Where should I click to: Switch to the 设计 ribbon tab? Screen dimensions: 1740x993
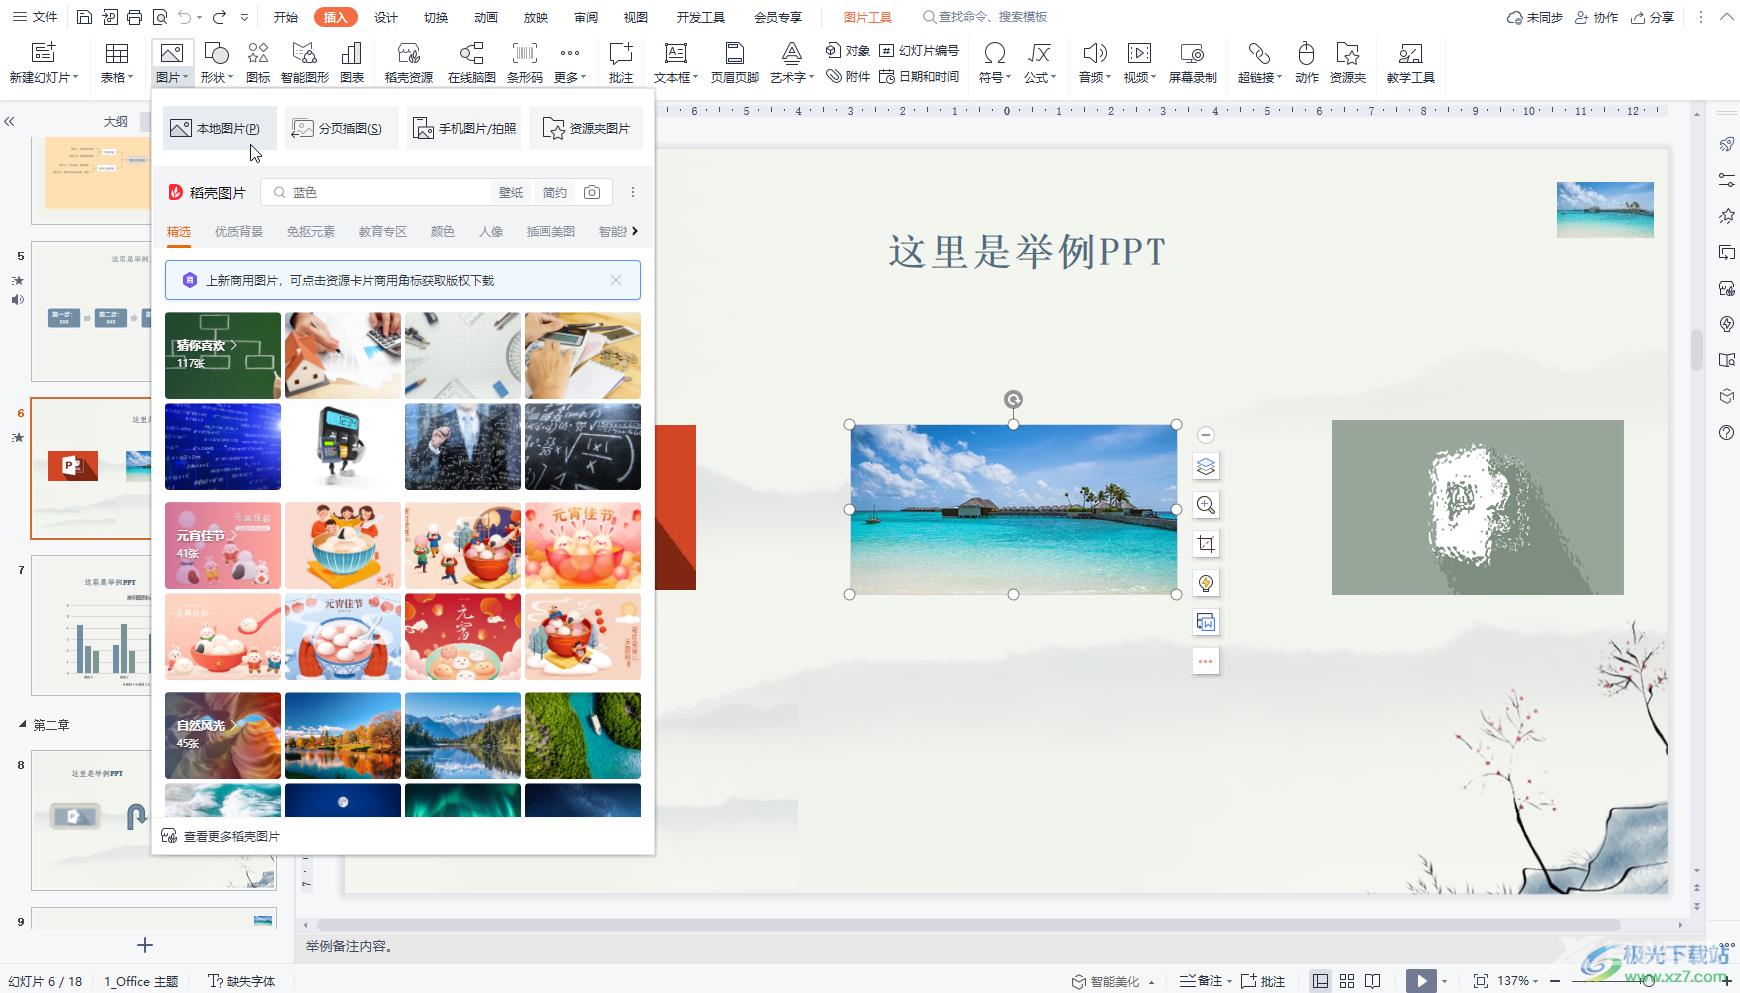[386, 17]
